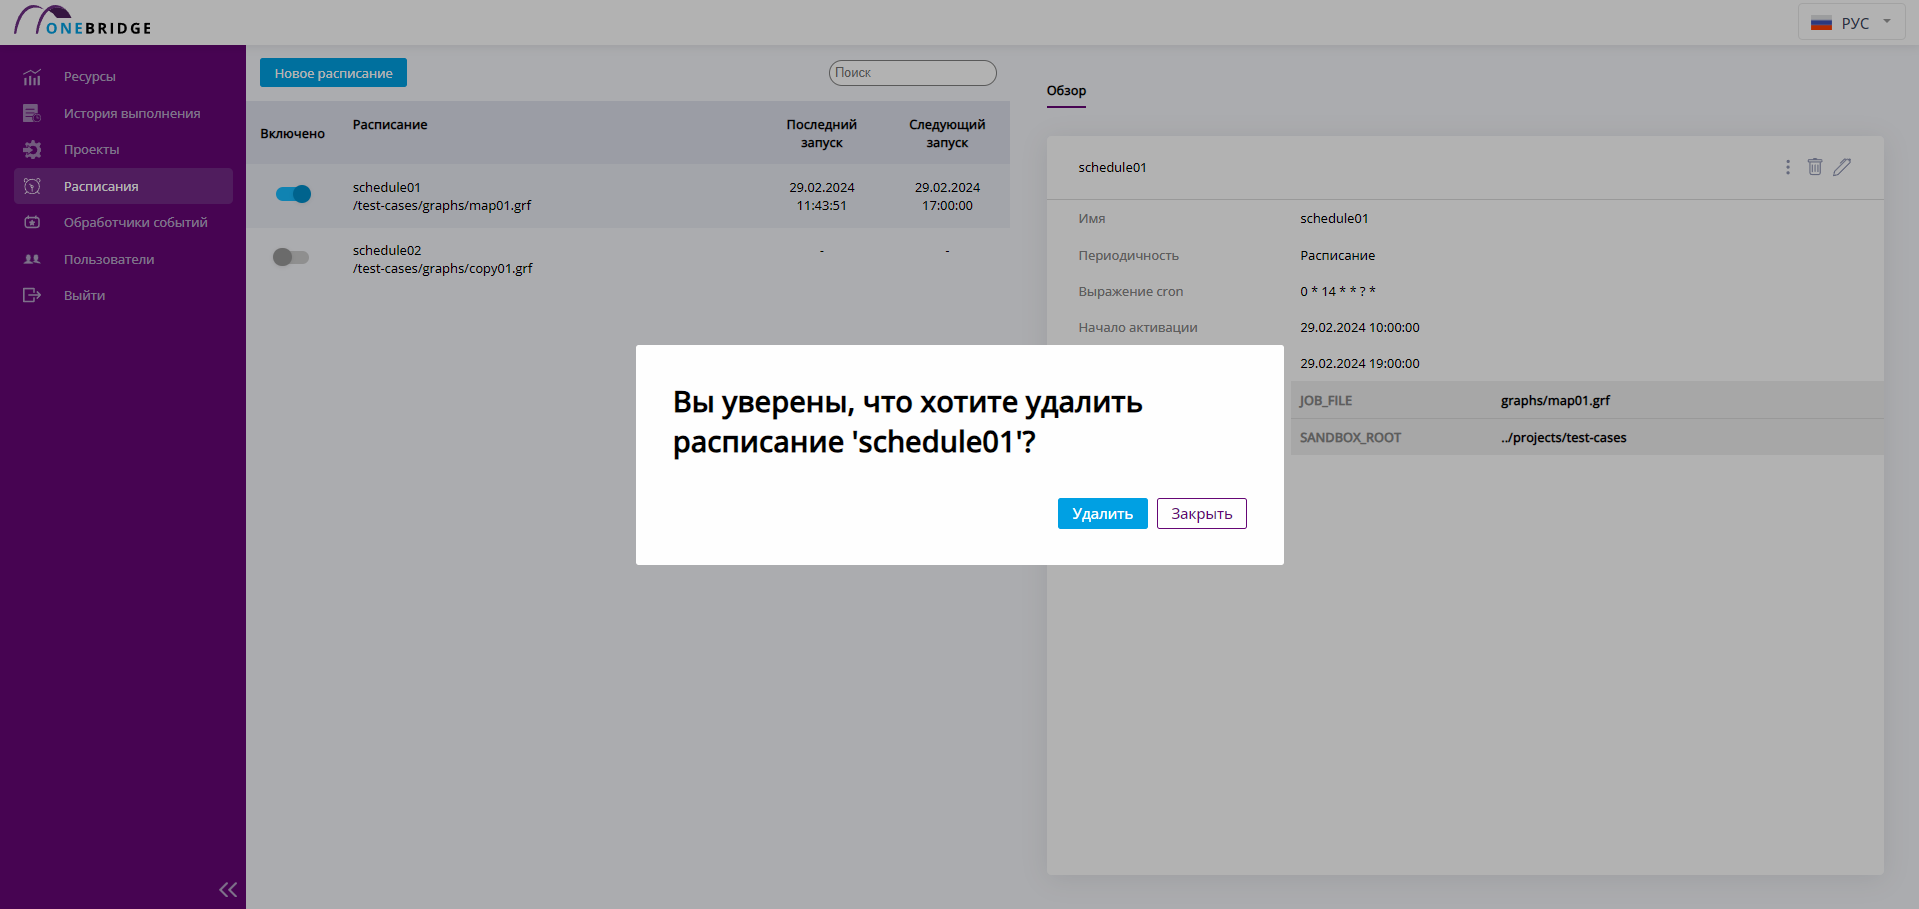This screenshot has width=1919, height=909.
Task: Click JOB_FILE parameter label
Action: point(1326,400)
